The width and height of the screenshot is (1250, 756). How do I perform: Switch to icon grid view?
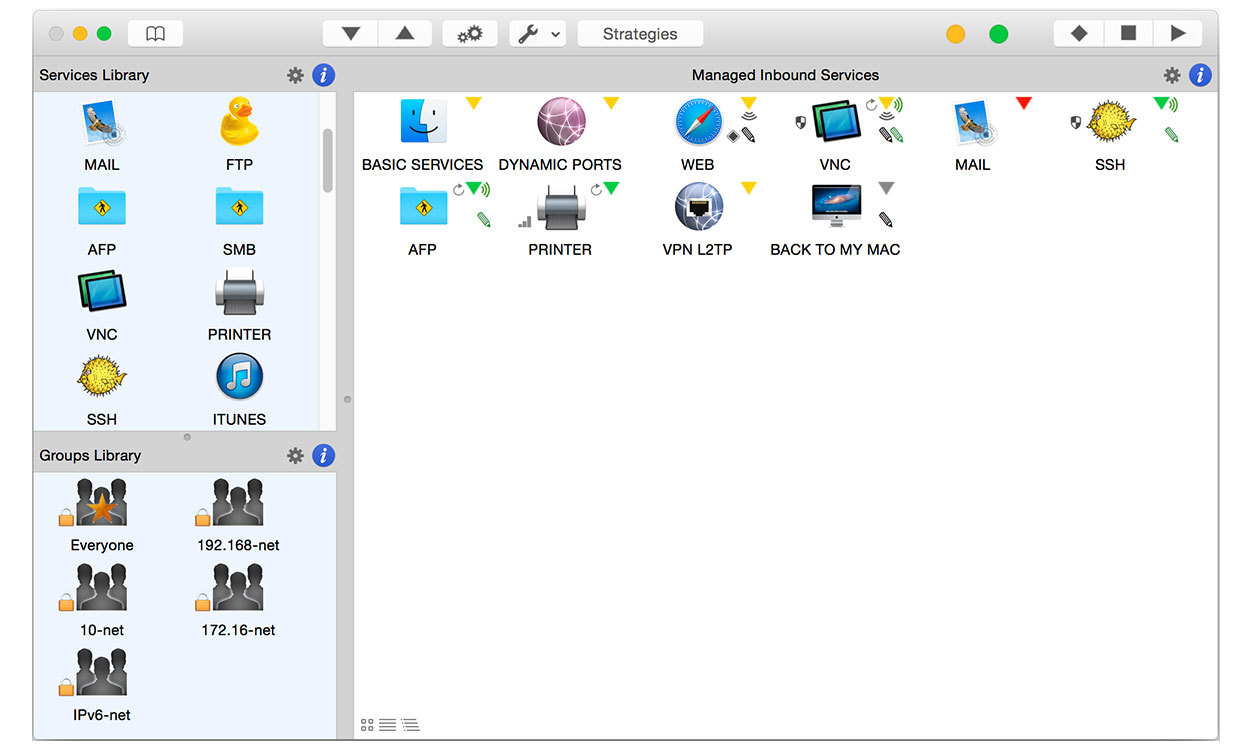[367, 725]
